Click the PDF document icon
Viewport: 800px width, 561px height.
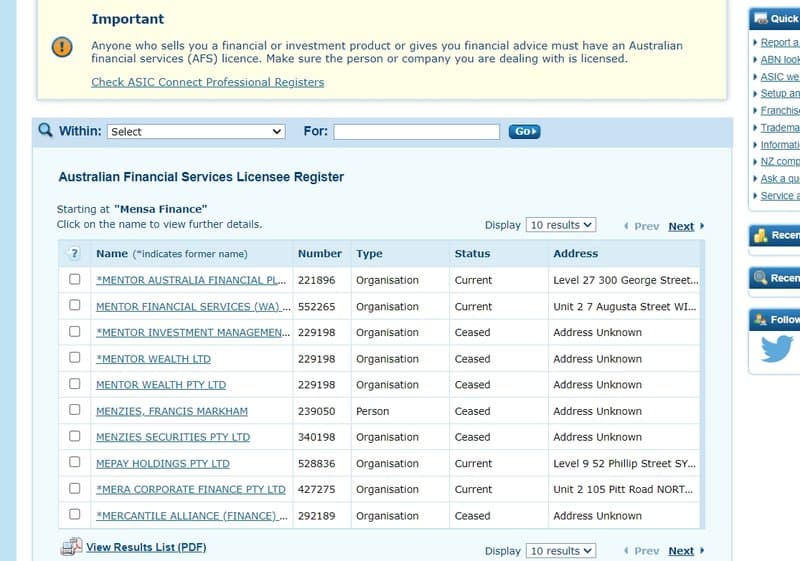(x=71, y=547)
